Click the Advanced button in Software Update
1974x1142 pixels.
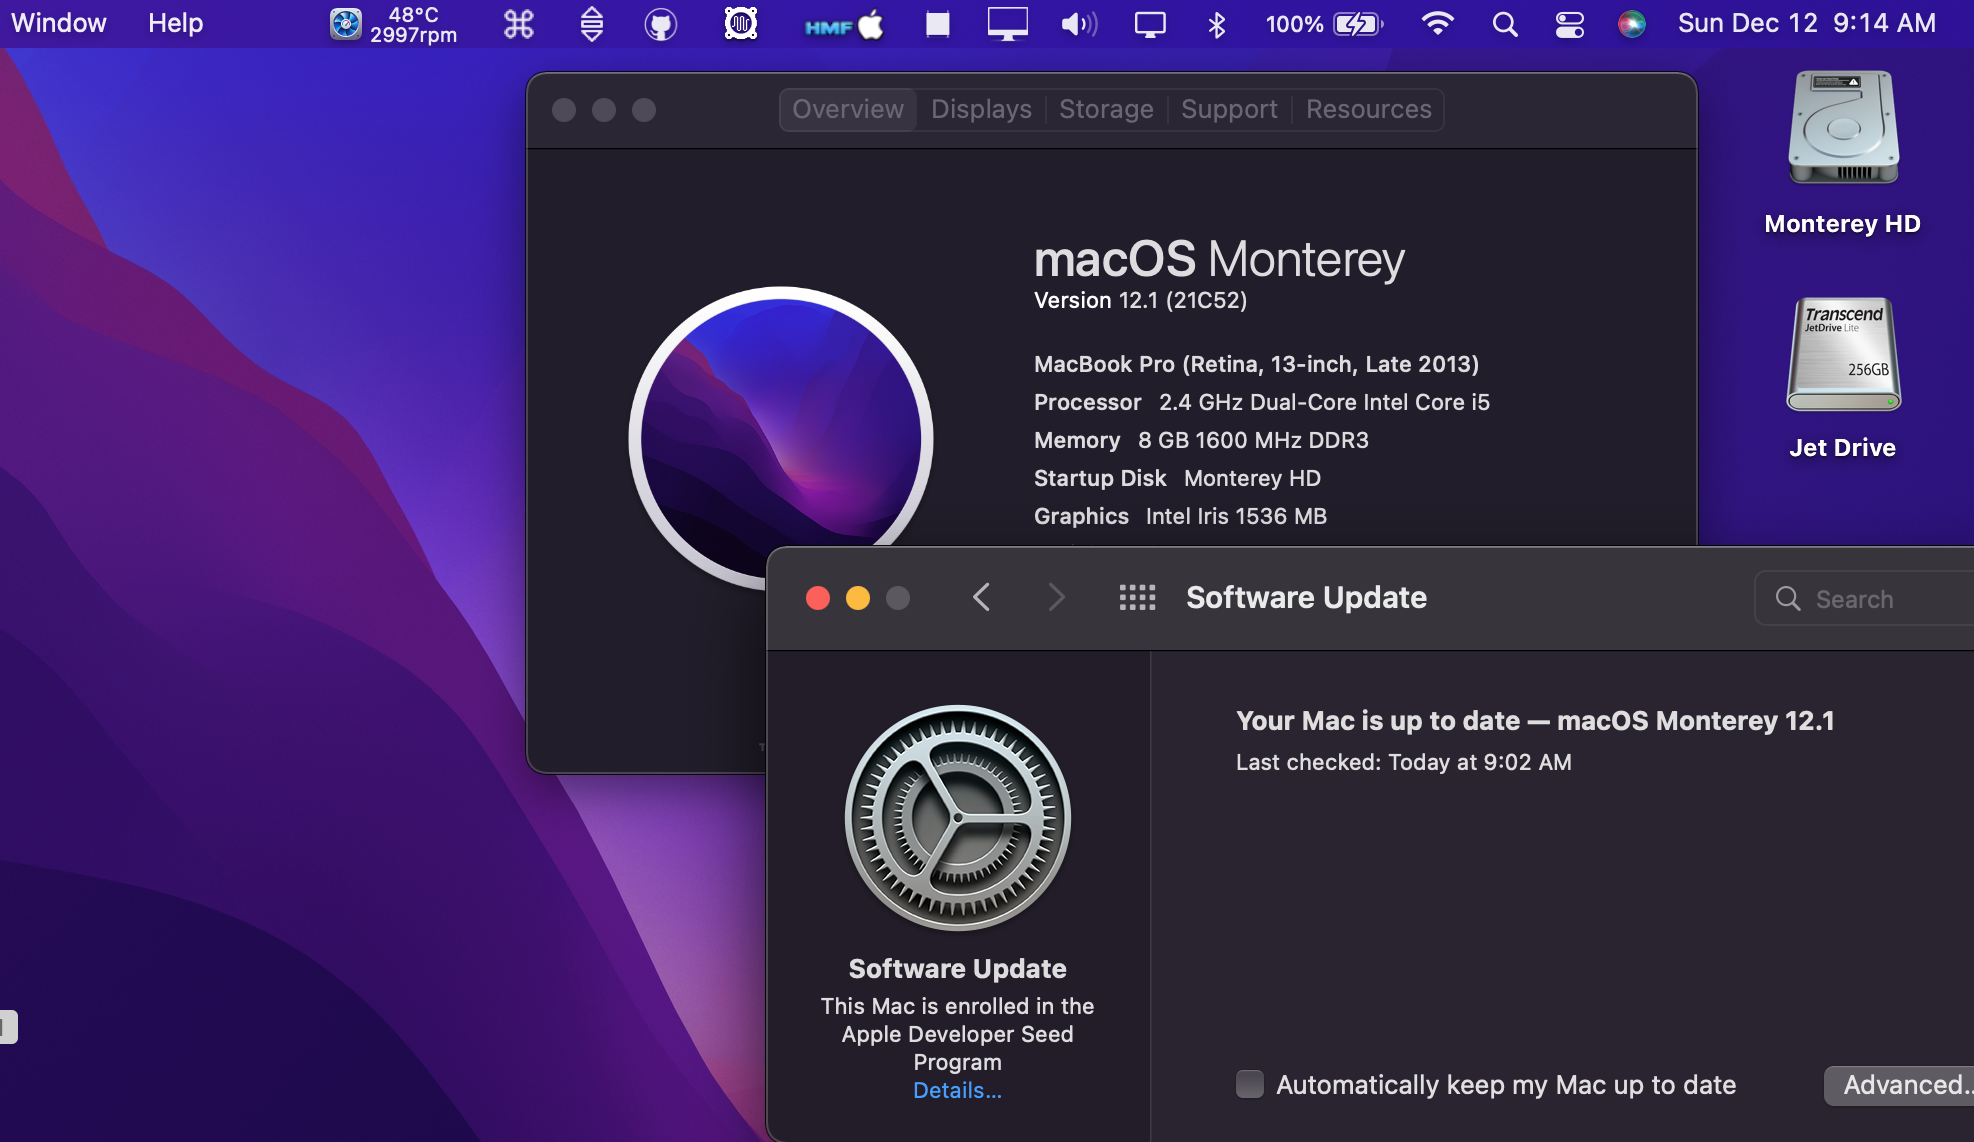[x=1899, y=1085]
